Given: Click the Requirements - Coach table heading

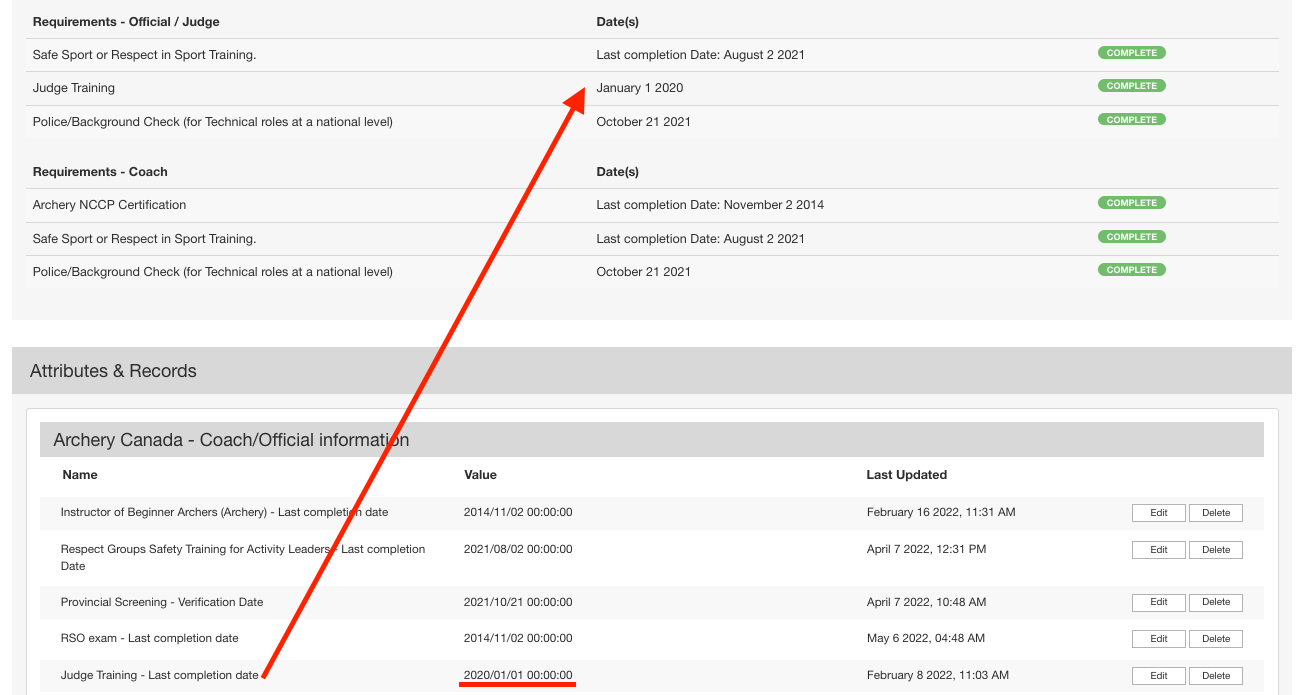Looking at the screenshot, I should (100, 172).
